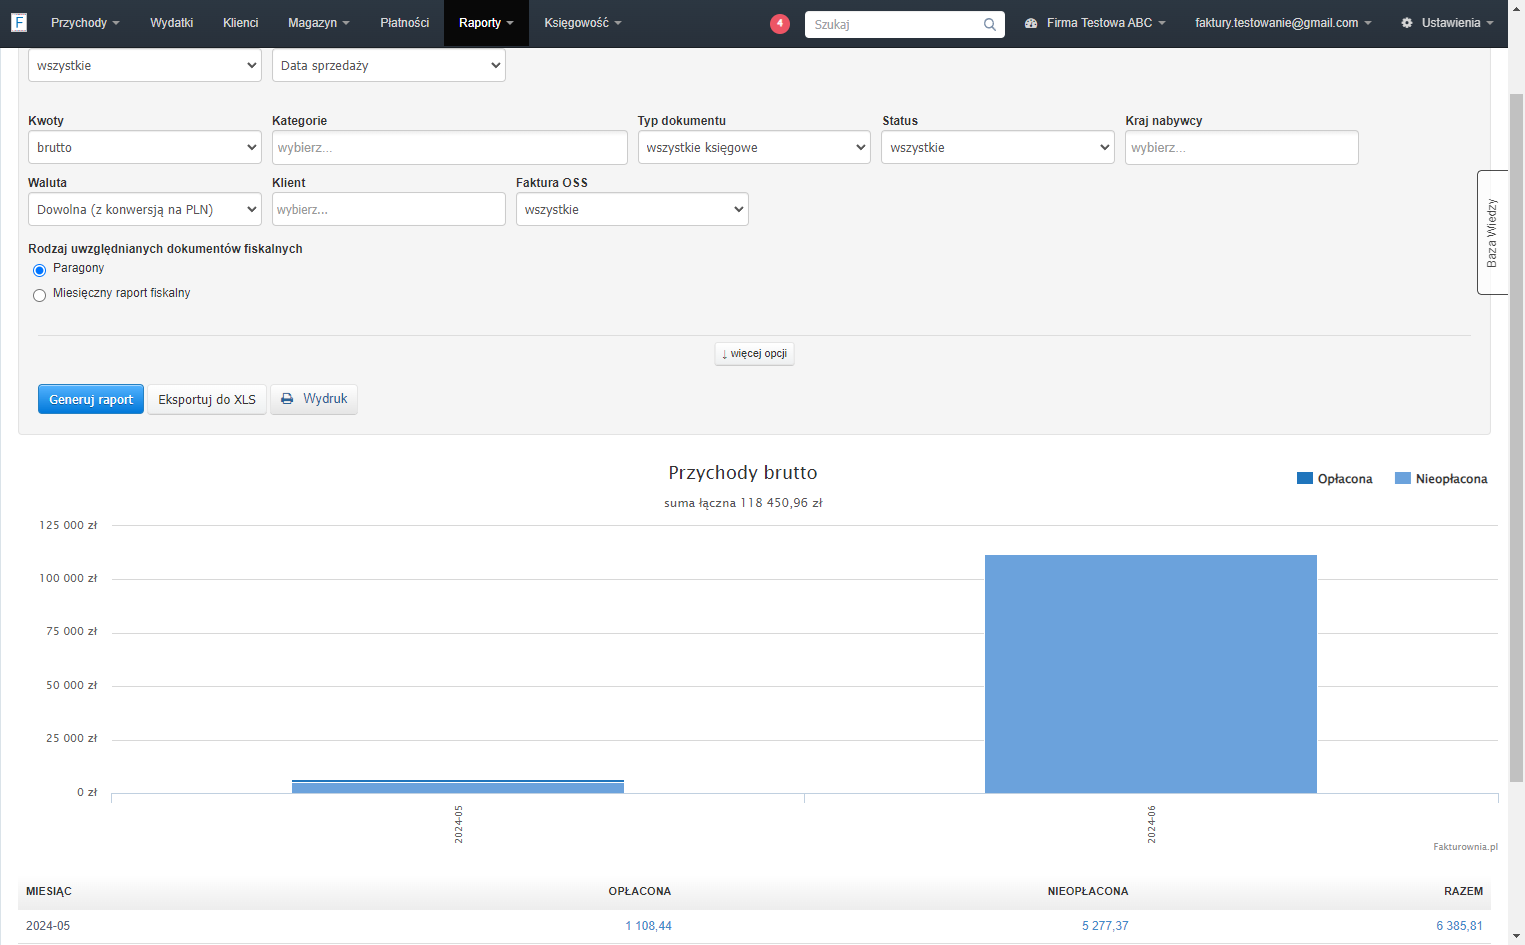
Task: Open the top 'wszystkie' dropdown beside Data sprzedaży
Action: (x=145, y=65)
